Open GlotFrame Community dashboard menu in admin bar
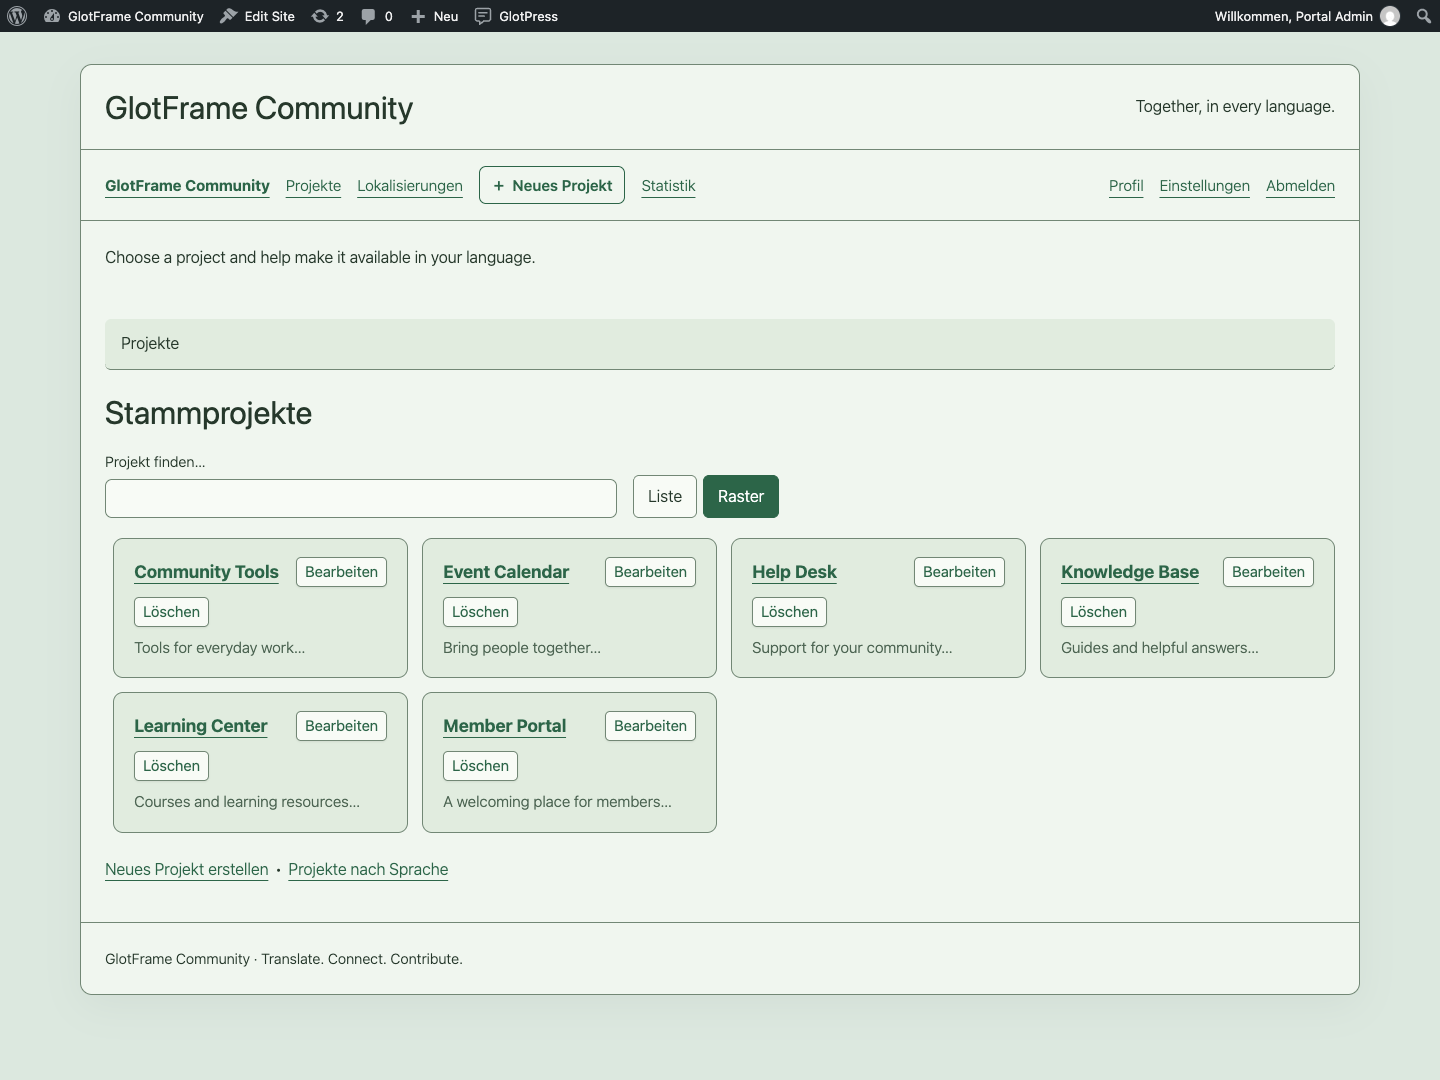 (x=124, y=16)
